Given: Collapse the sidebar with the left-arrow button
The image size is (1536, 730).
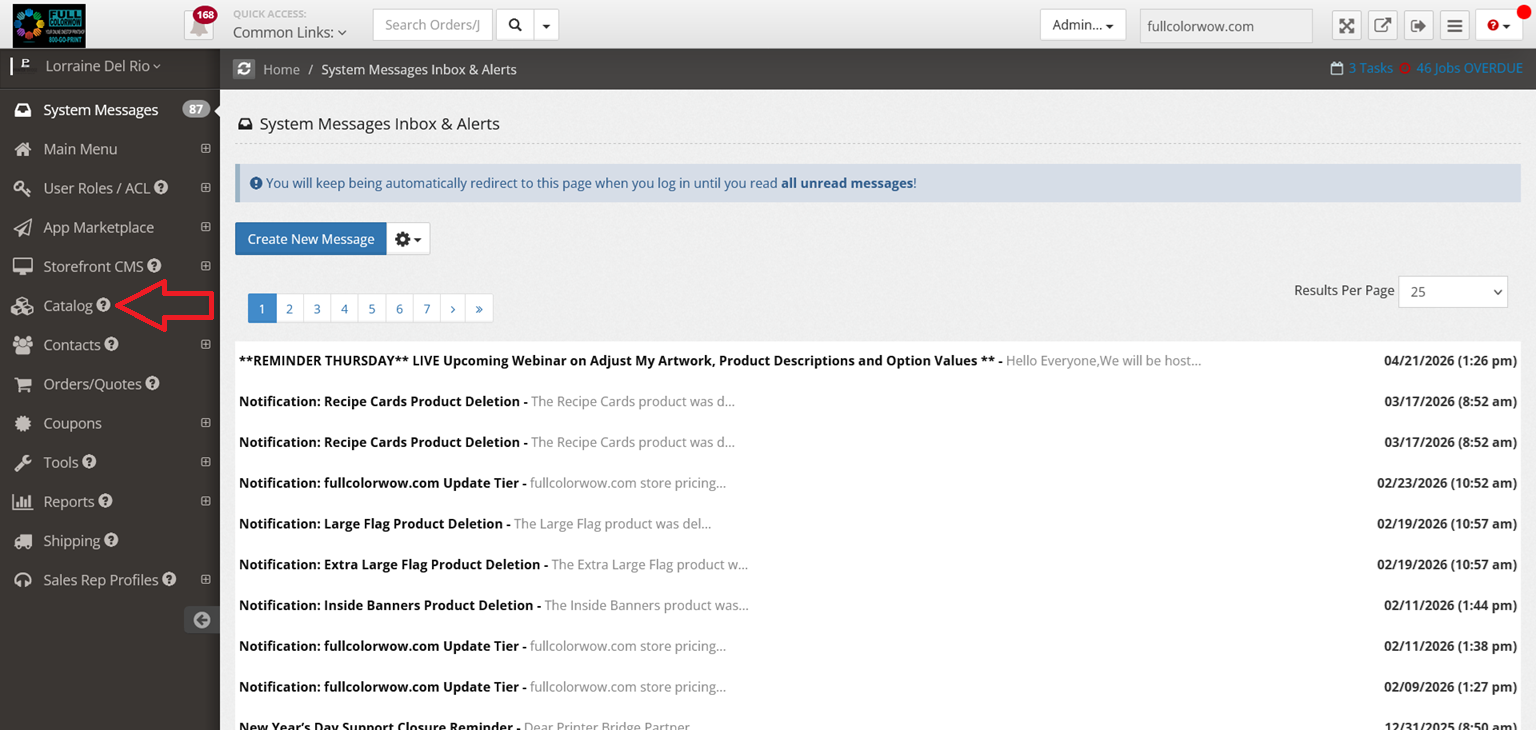Looking at the screenshot, I should click(202, 620).
